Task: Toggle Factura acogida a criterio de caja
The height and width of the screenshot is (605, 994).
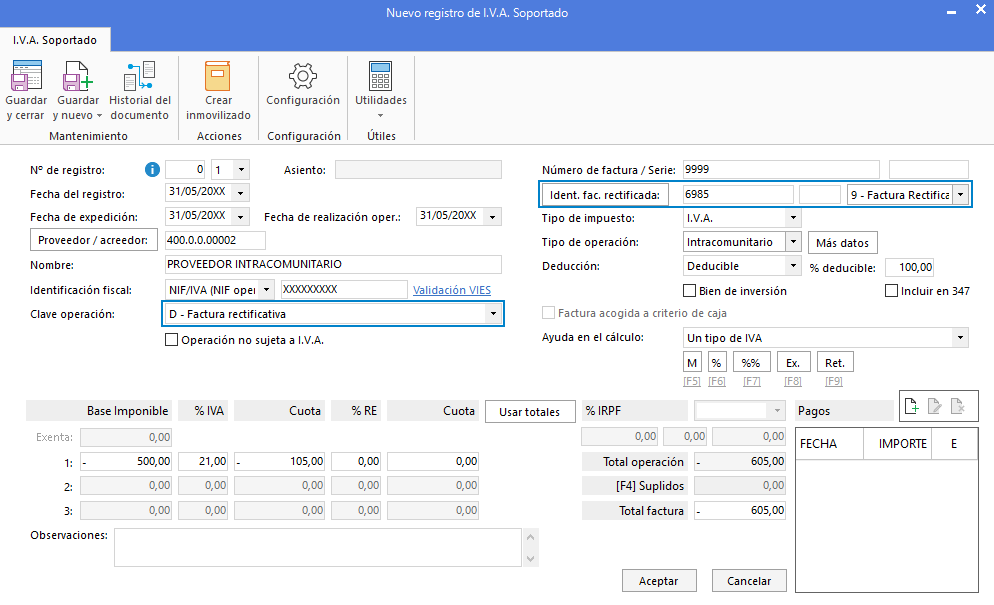Action: tap(548, 313)
